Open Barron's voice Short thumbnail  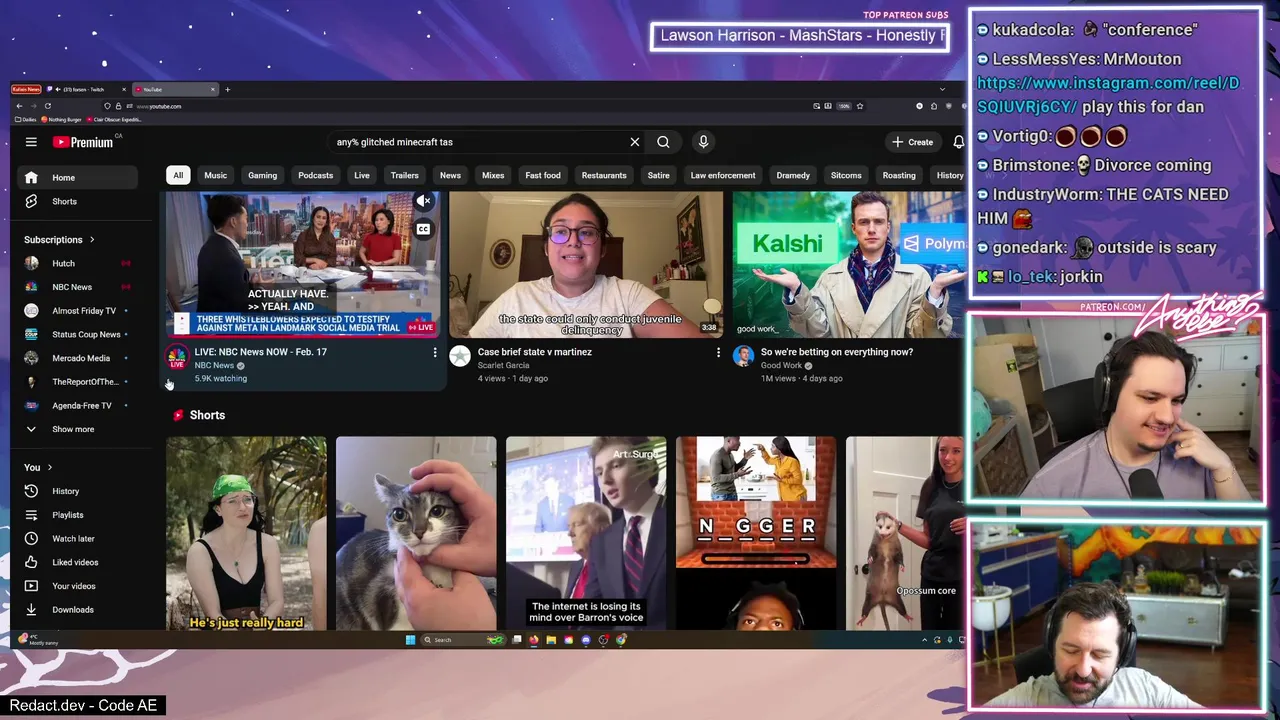coord(586,533)
